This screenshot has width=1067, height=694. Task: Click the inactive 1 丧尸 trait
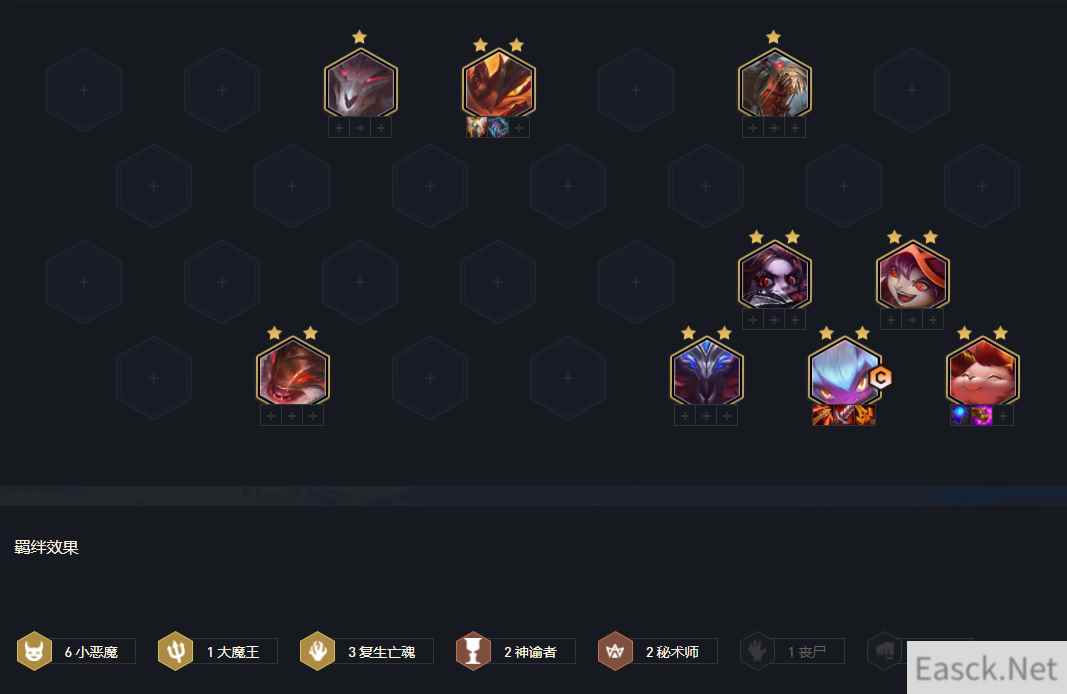(x=793, y=651)
